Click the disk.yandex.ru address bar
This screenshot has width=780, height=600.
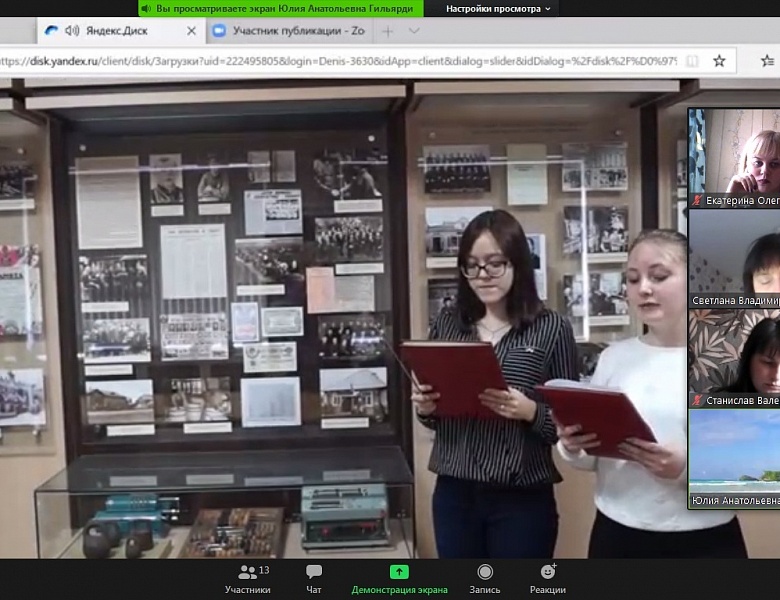point(338,61)
